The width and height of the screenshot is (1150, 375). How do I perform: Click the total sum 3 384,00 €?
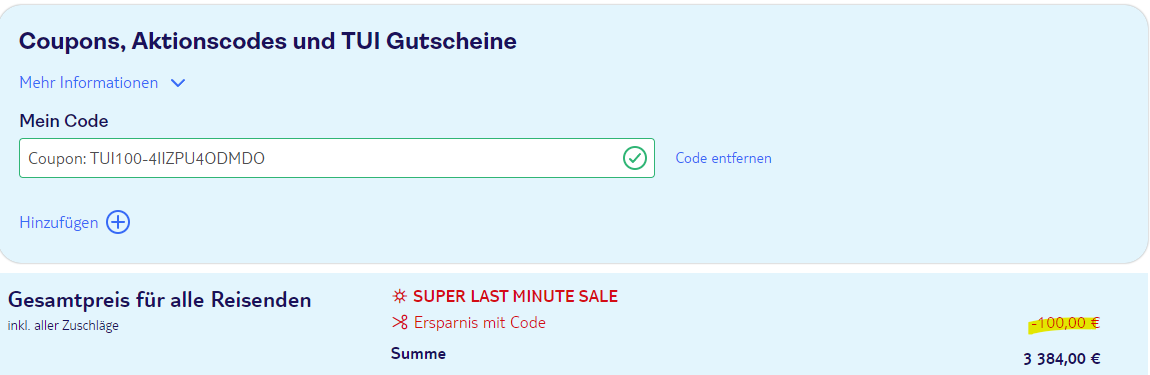tap(1062, 359)
